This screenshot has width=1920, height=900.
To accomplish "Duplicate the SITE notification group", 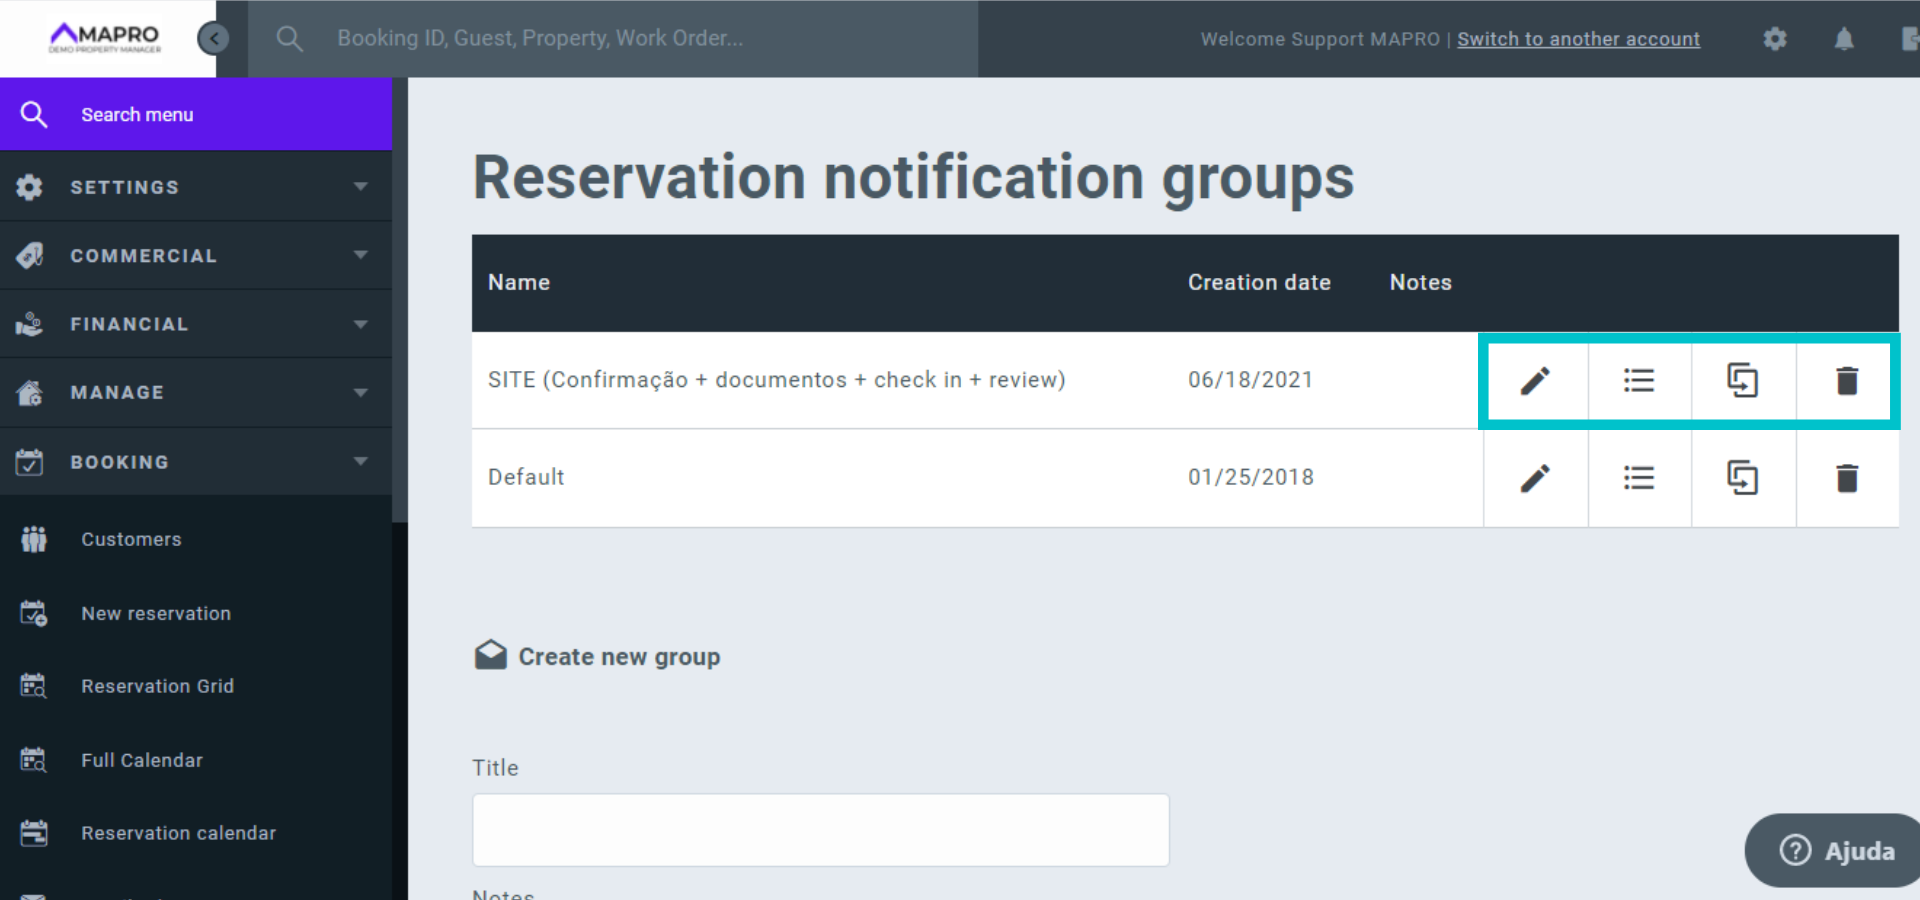I will [x=1743, y=381].
